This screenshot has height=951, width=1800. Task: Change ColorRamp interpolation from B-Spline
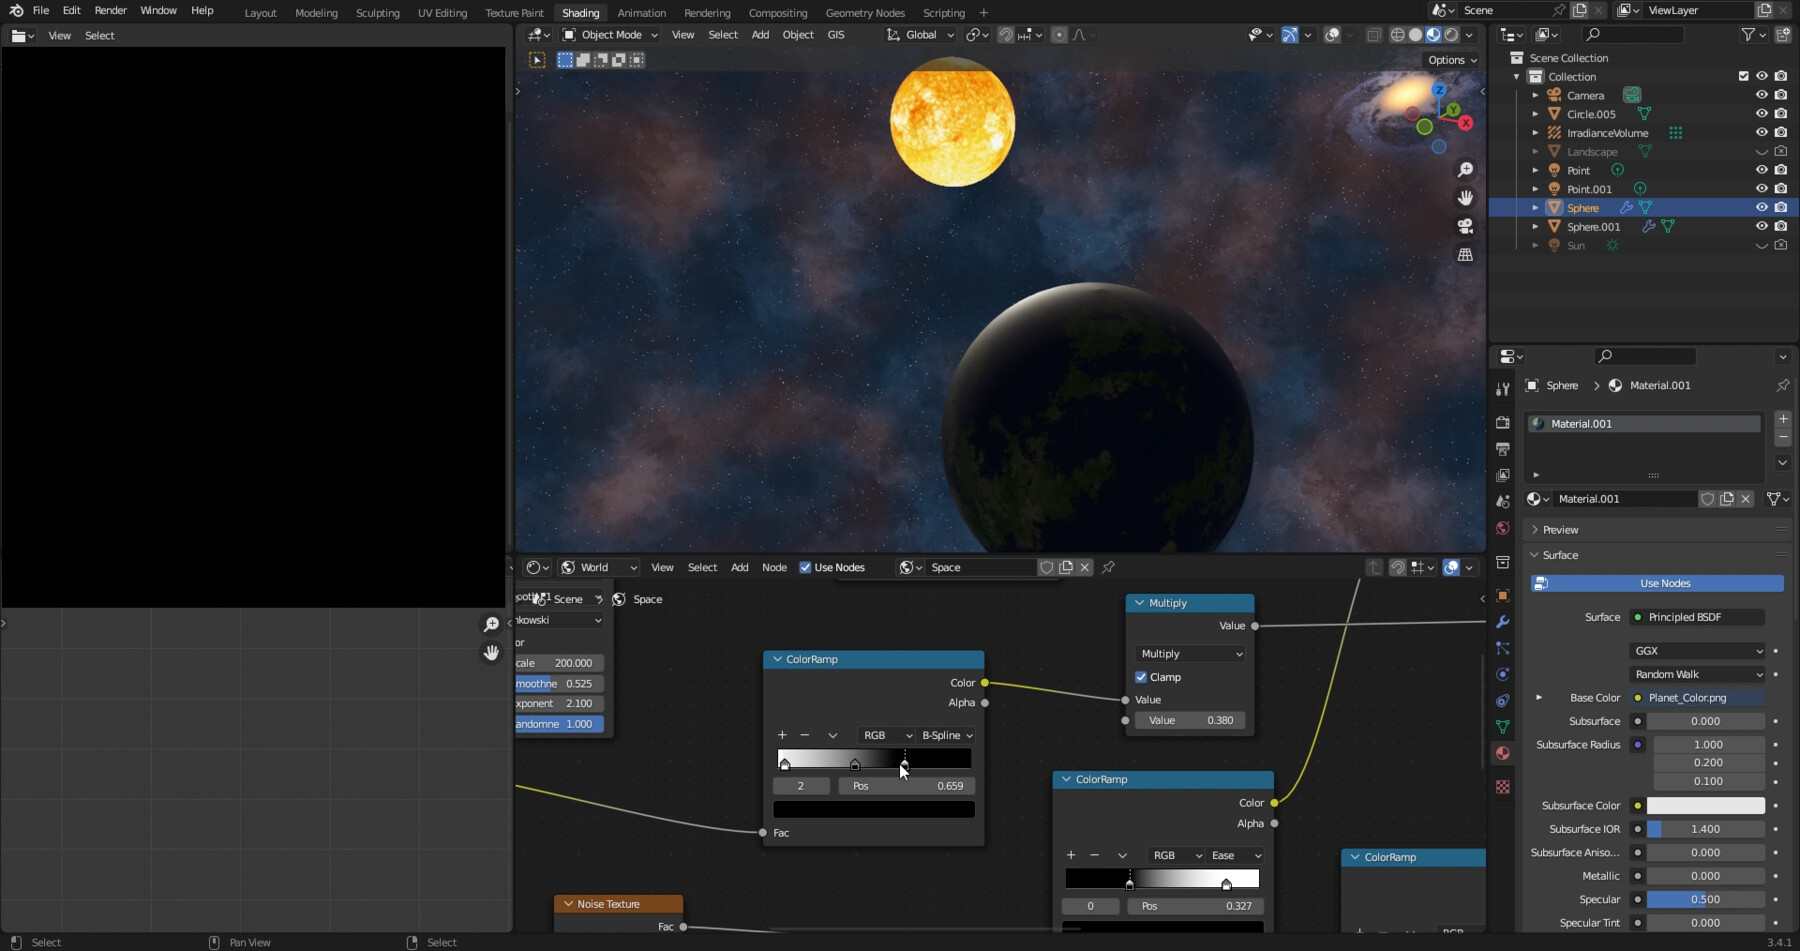[x=944, y=735]
